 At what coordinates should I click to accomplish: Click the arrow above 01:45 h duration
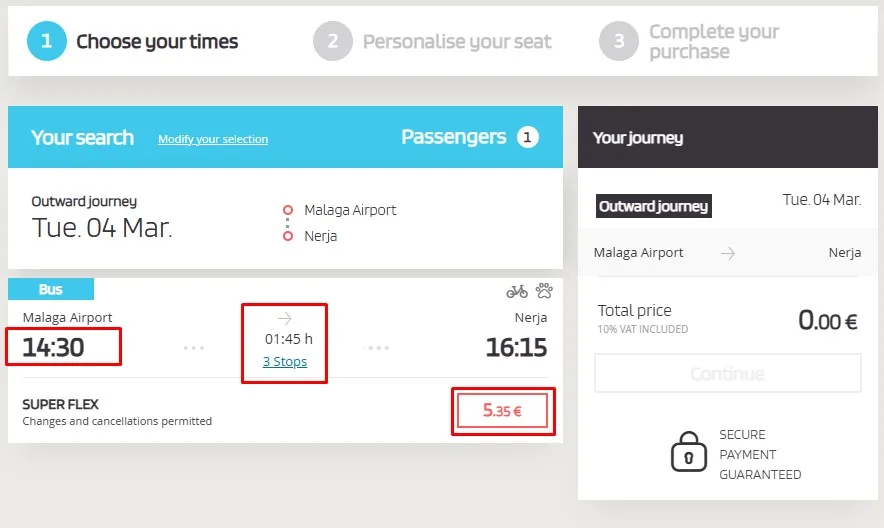285,318
